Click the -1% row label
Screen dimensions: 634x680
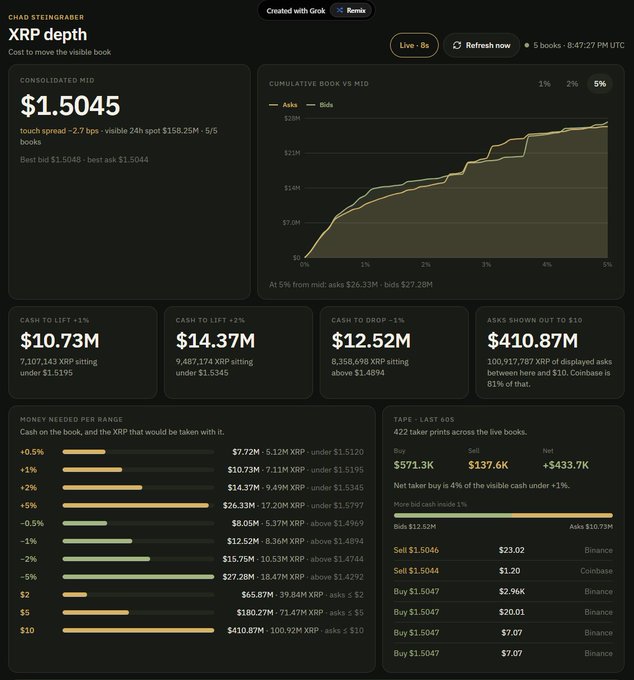pos(29,541)
